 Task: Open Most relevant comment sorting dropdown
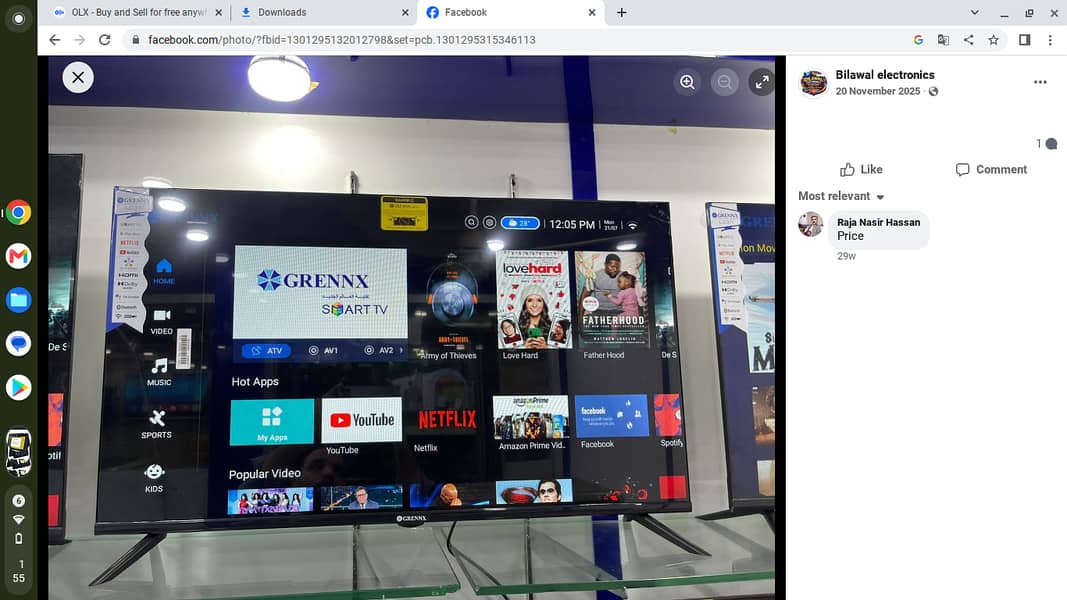[841, 196]
